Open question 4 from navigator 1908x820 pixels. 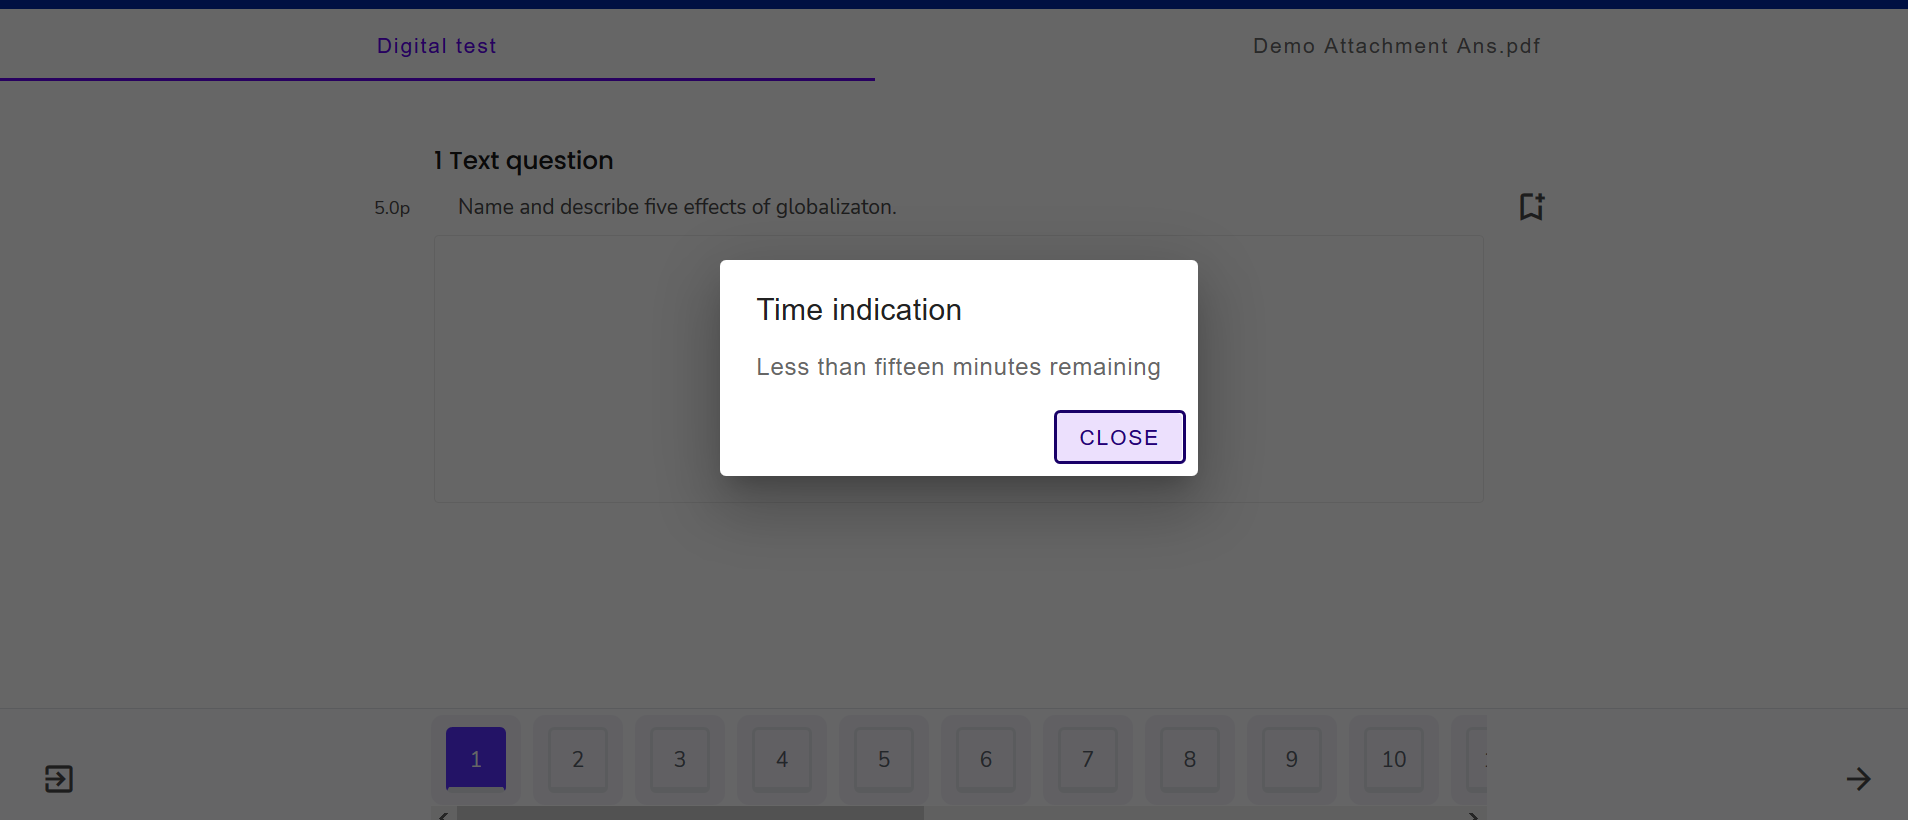782,759
